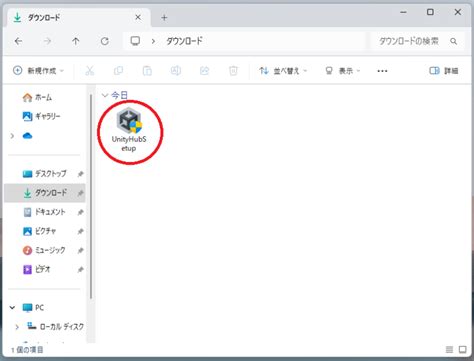
Task: Open the 新規作成 new item menu
Action: pyautogui.click(x=38, y=71)
